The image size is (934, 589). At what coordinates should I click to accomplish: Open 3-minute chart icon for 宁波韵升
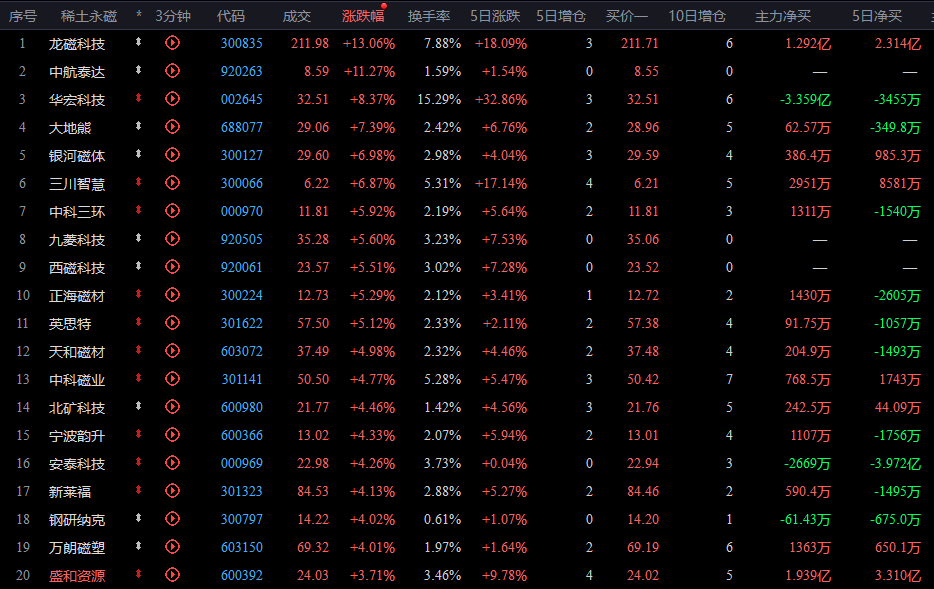click(172, 435)
